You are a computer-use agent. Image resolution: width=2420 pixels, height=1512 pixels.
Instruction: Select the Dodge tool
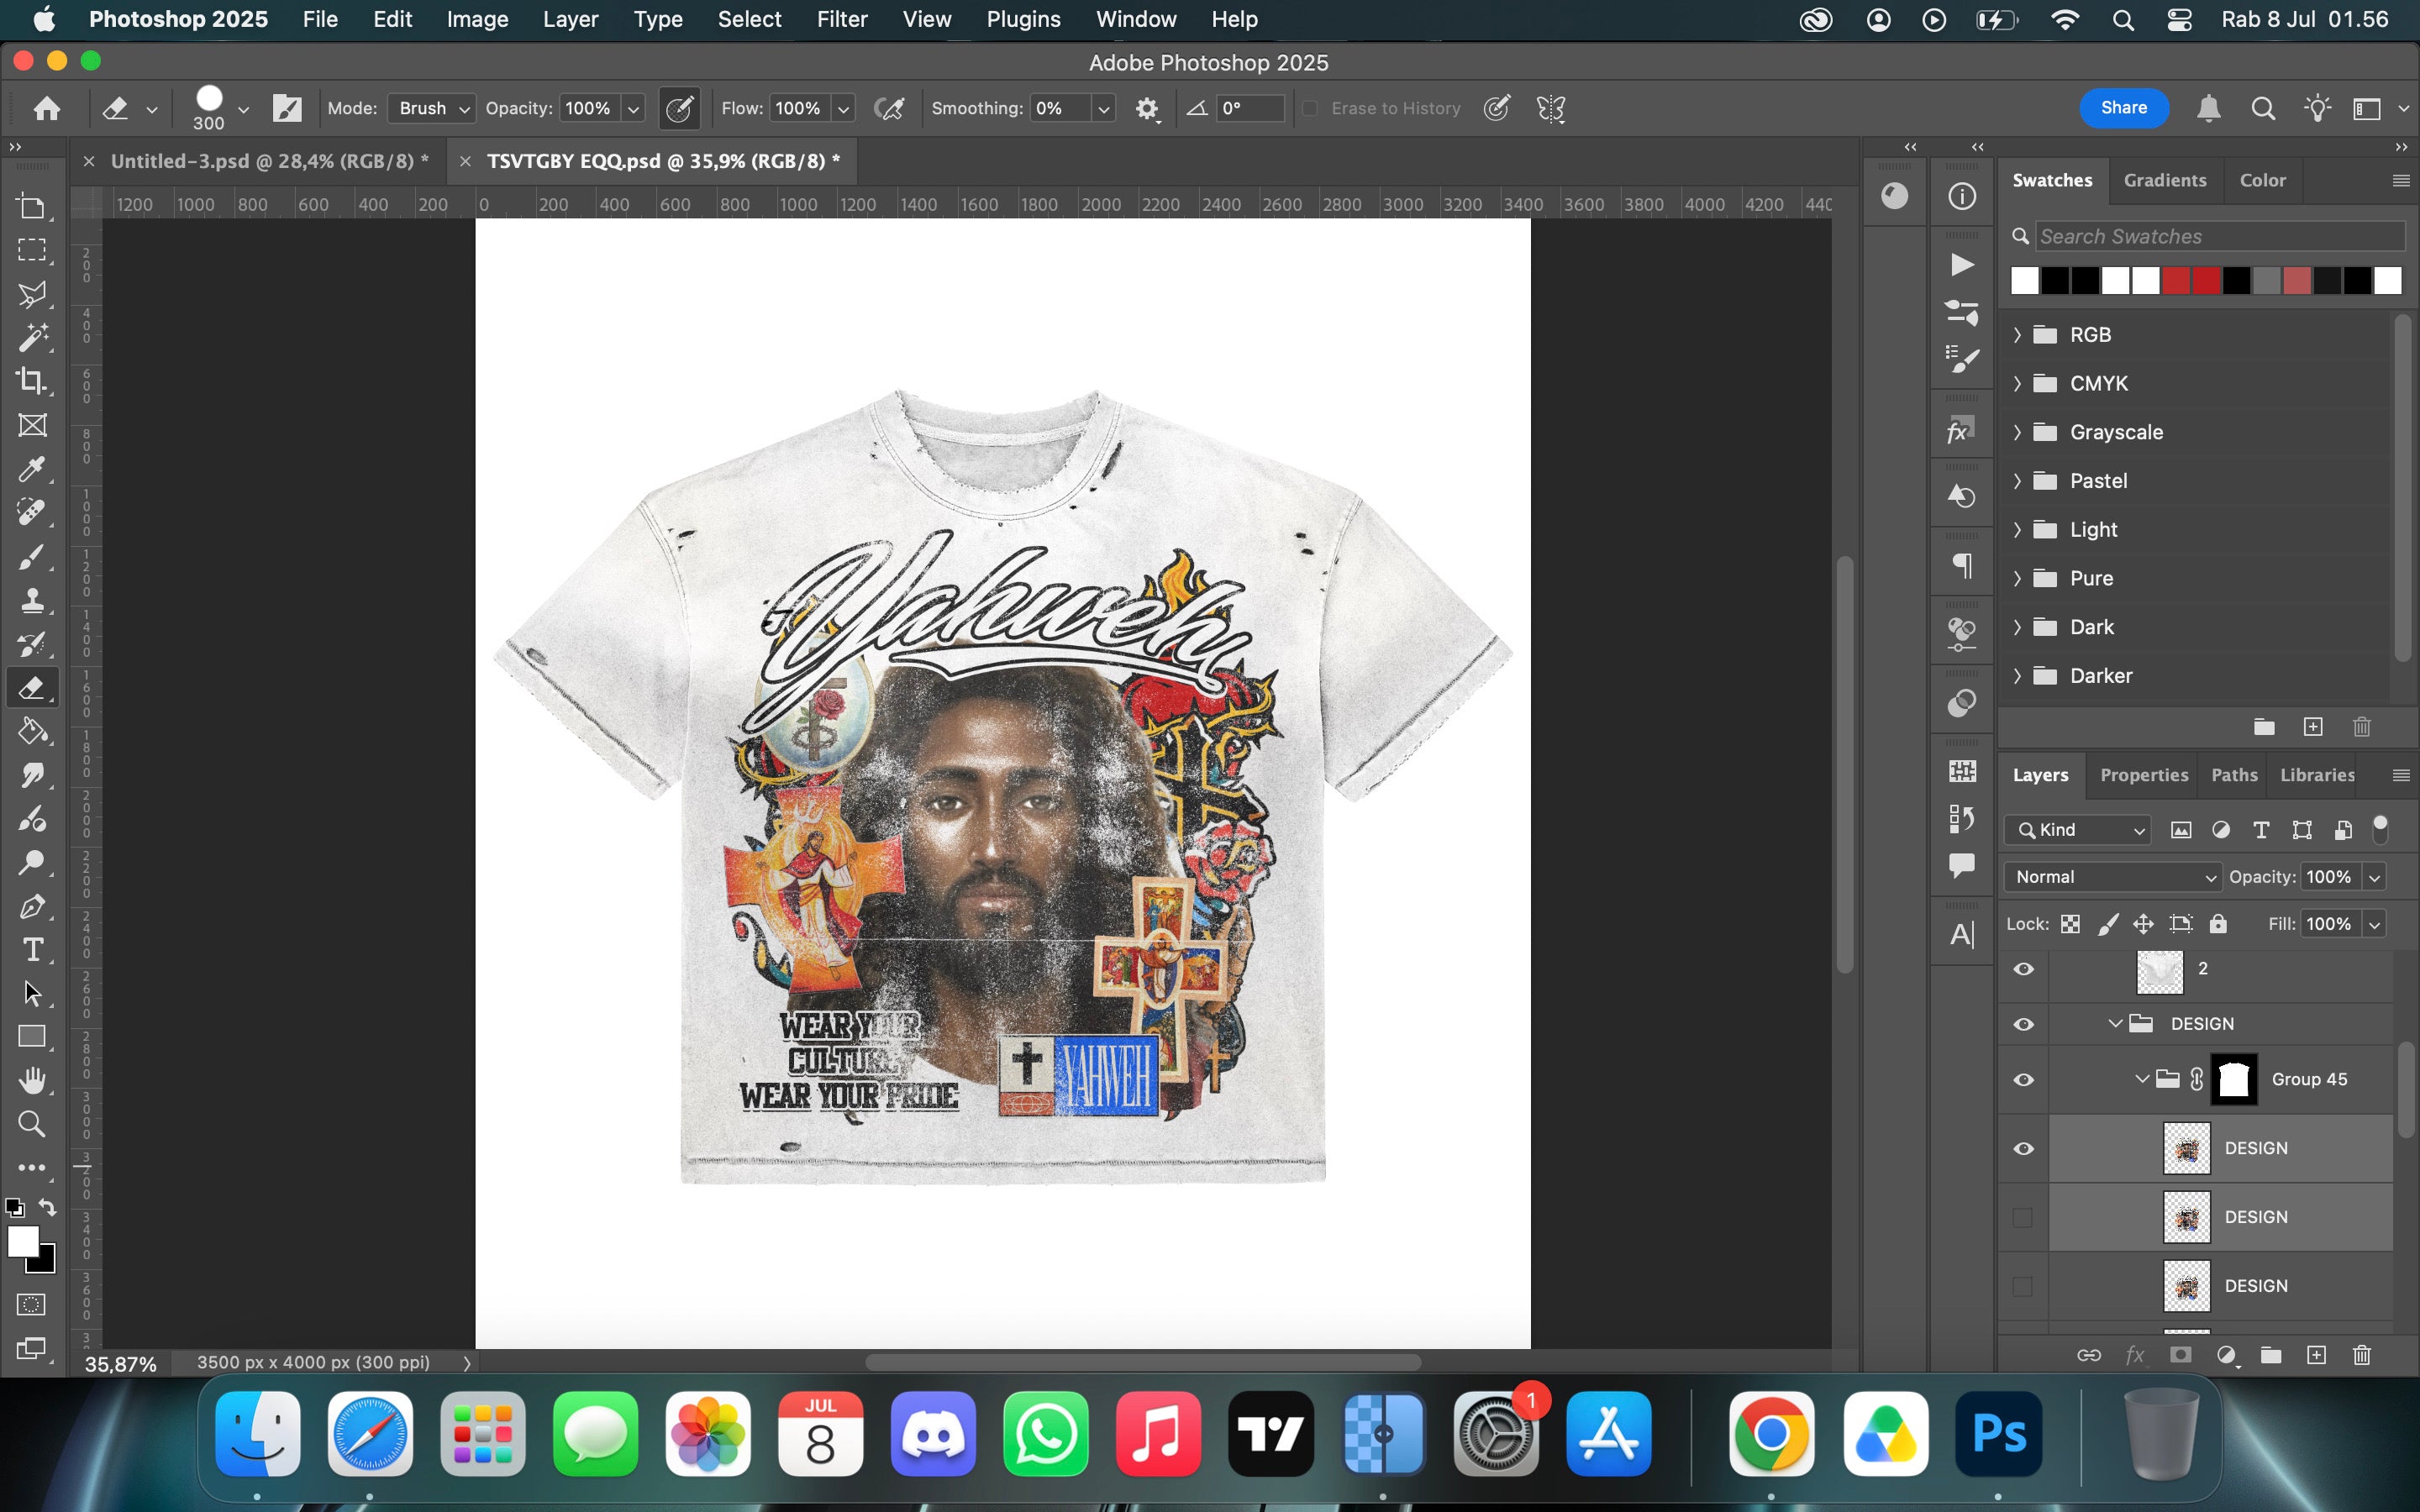(x=32, y=862)
